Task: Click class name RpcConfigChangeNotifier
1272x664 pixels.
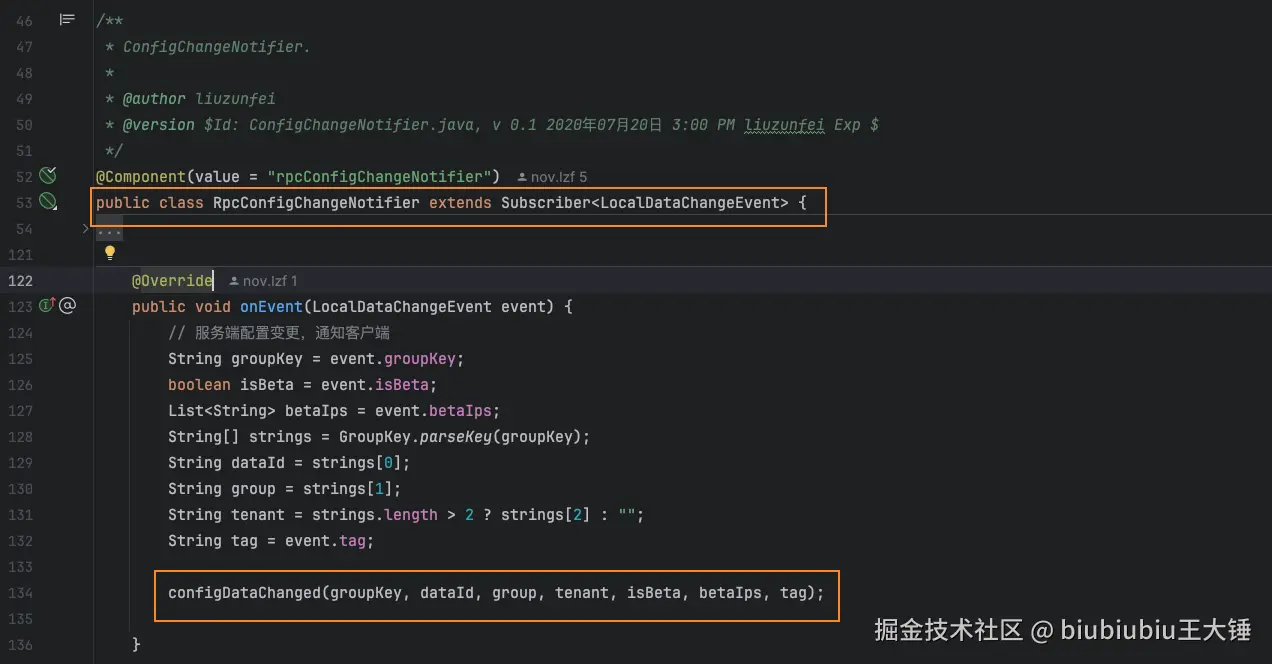Action: tap(316, 203)
